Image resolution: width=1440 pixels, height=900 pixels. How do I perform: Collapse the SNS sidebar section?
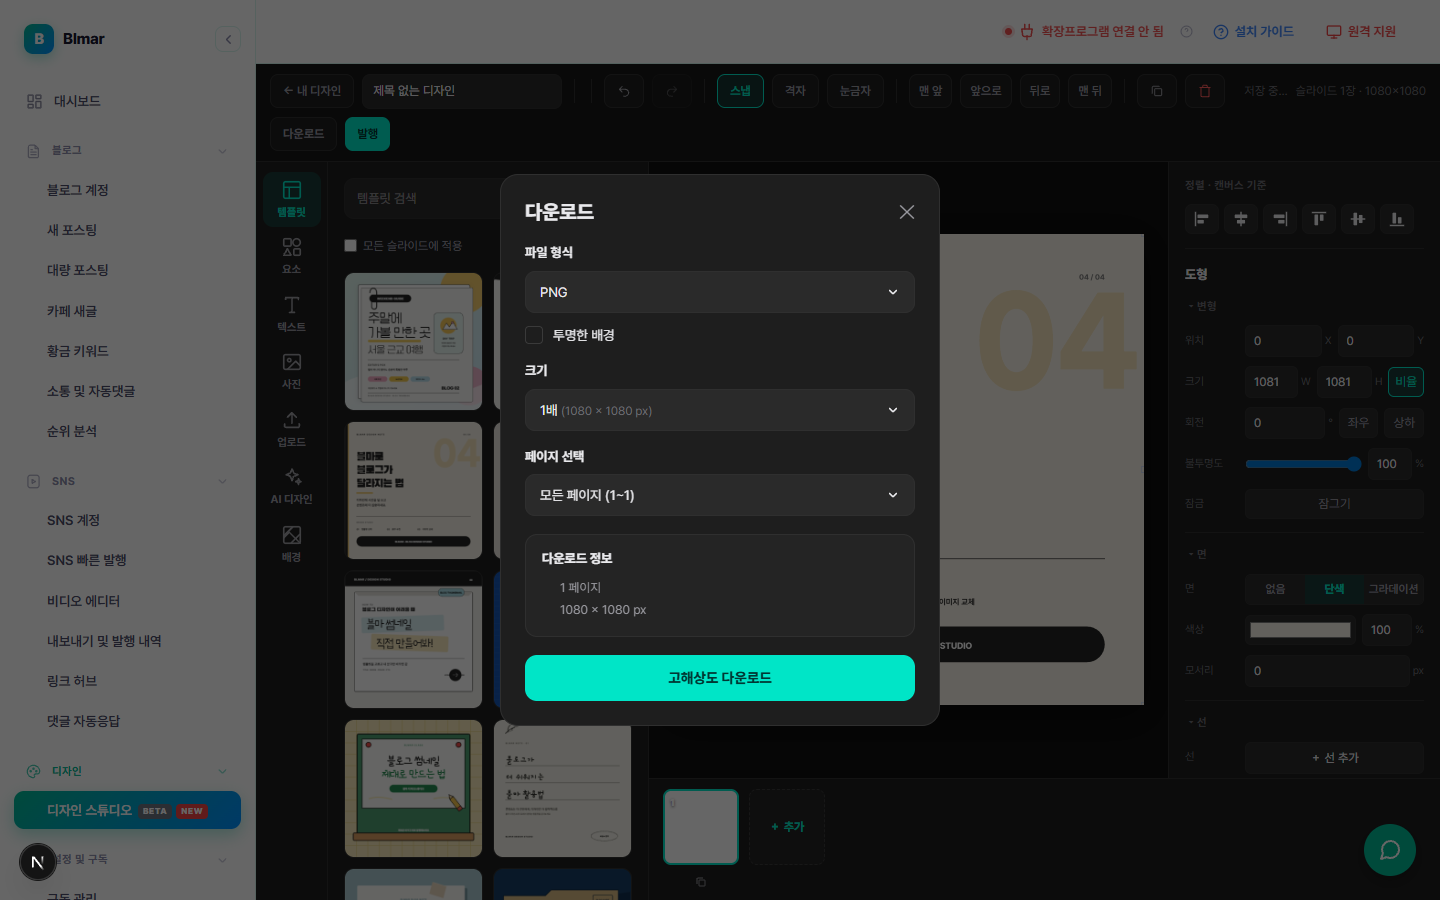click(x=222, y=481)
